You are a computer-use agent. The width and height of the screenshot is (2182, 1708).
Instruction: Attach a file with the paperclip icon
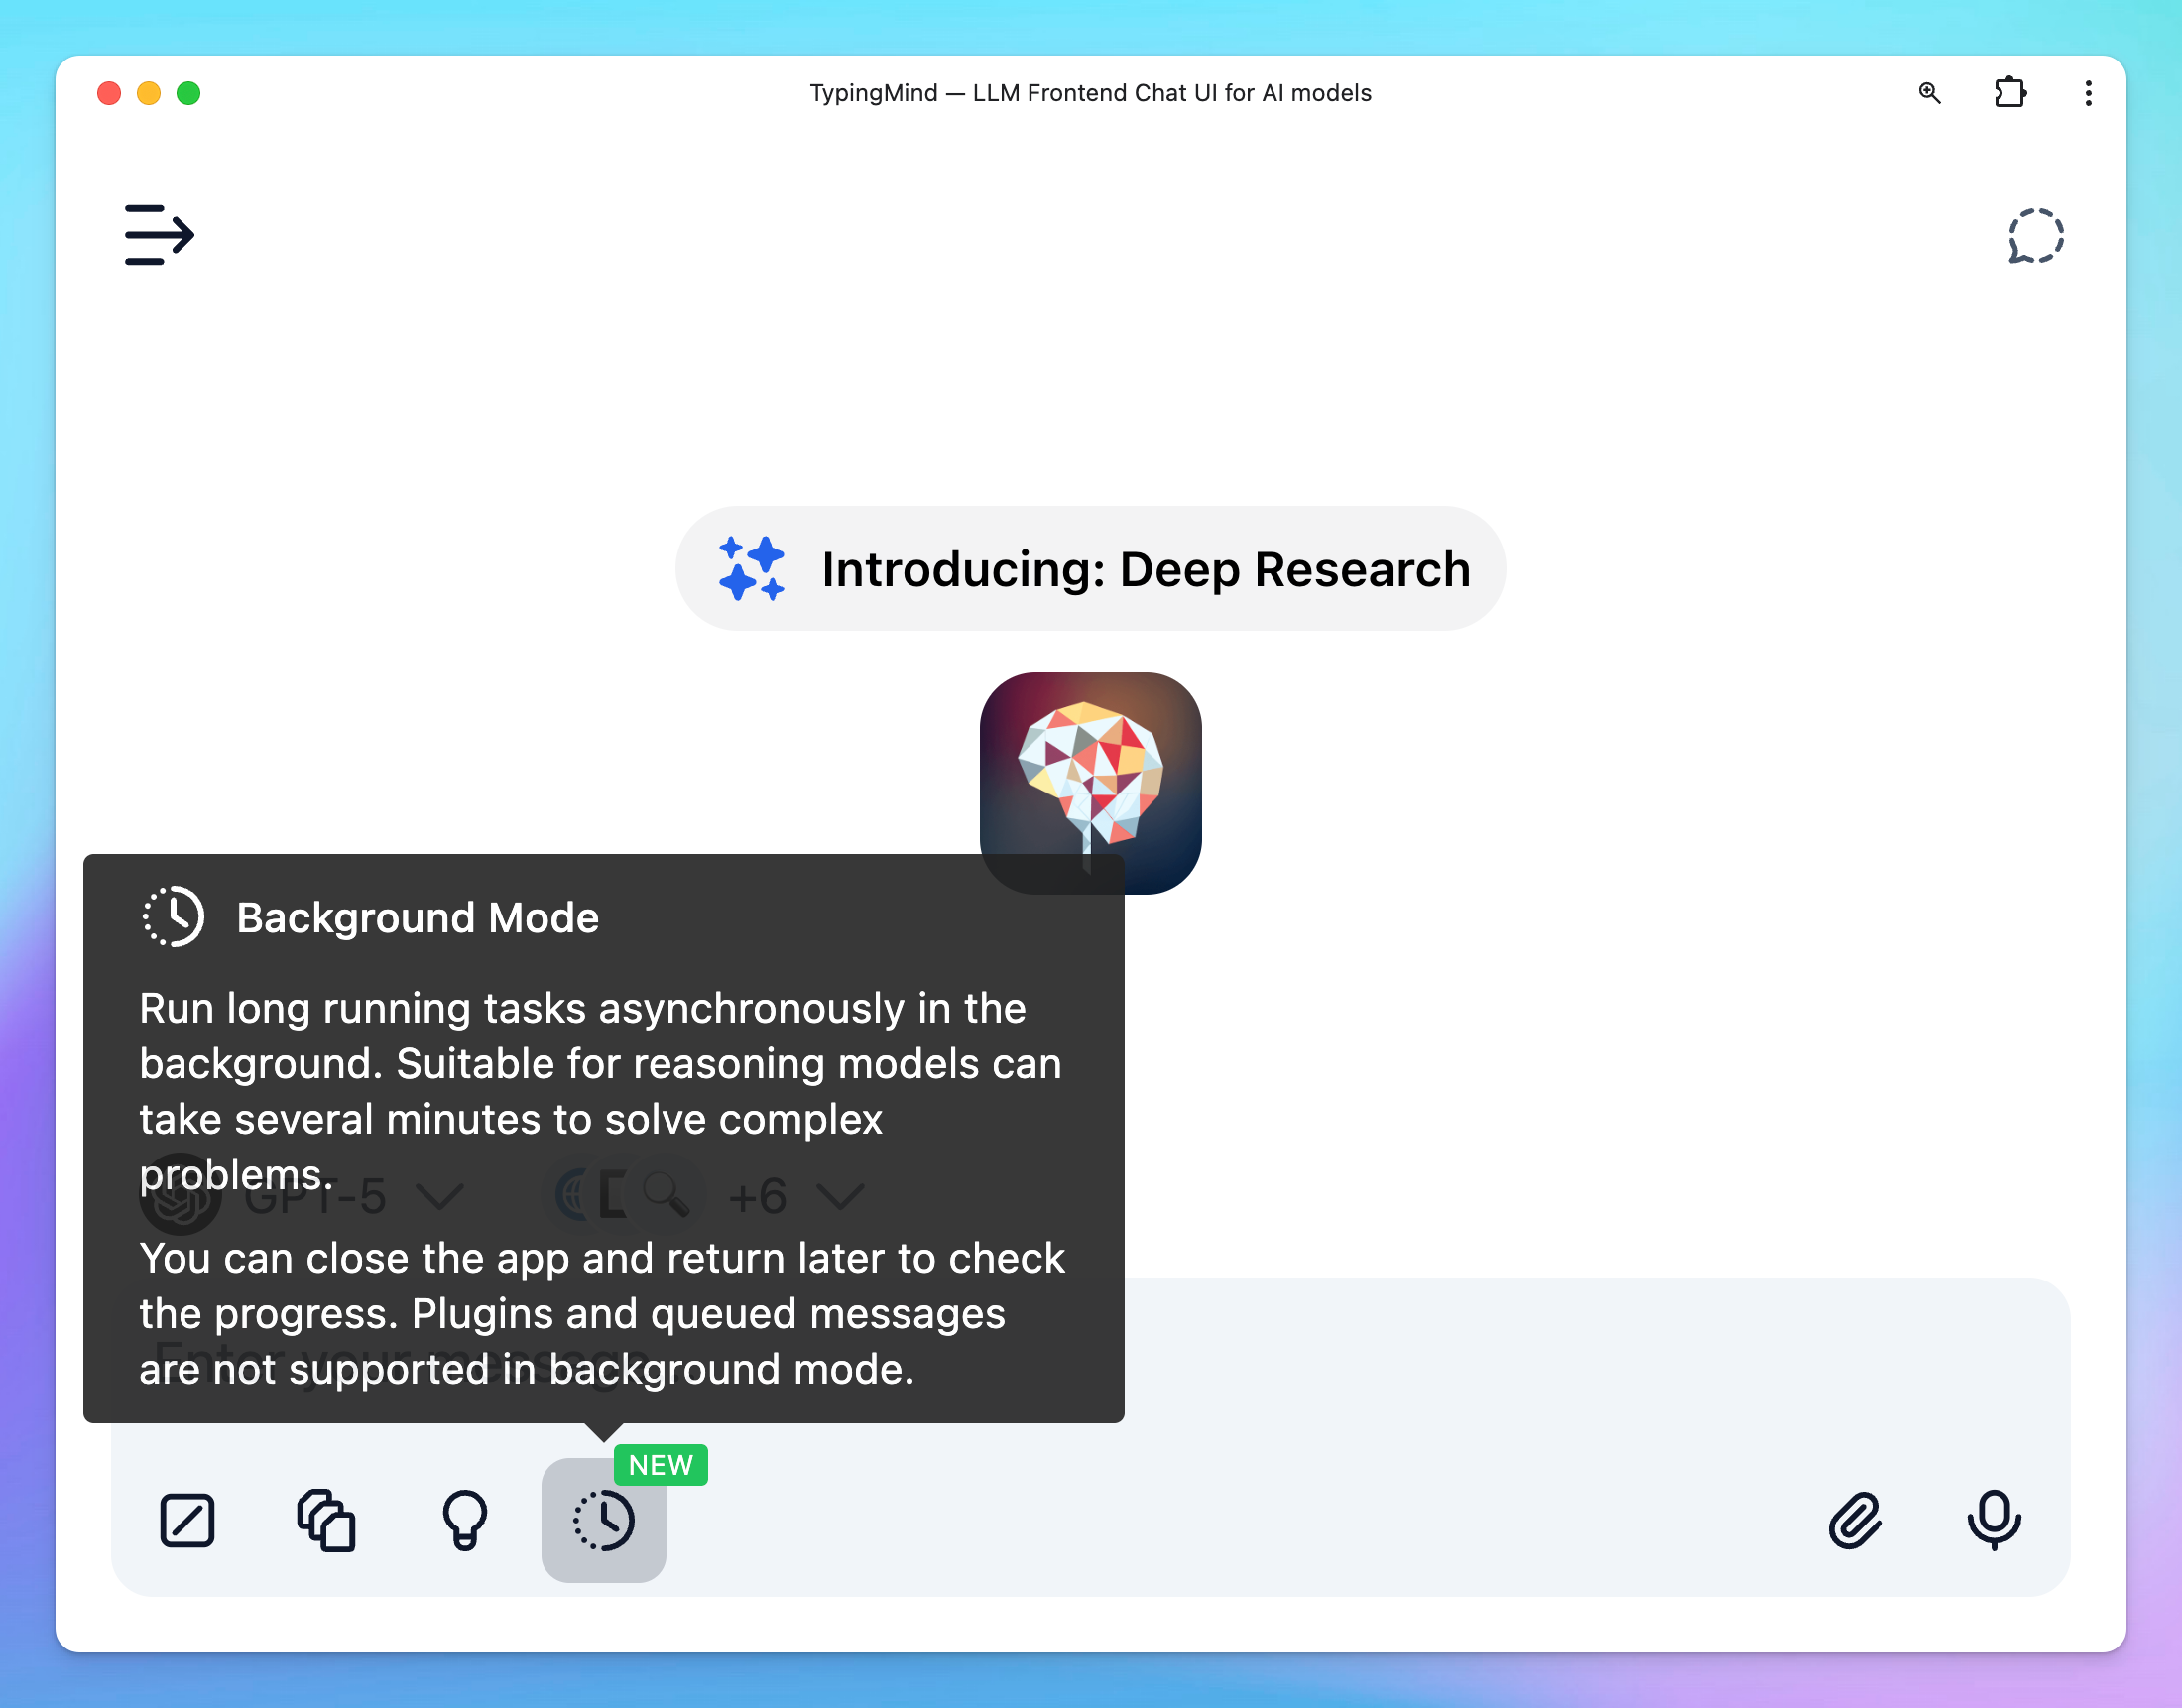click(1855, 1520)
